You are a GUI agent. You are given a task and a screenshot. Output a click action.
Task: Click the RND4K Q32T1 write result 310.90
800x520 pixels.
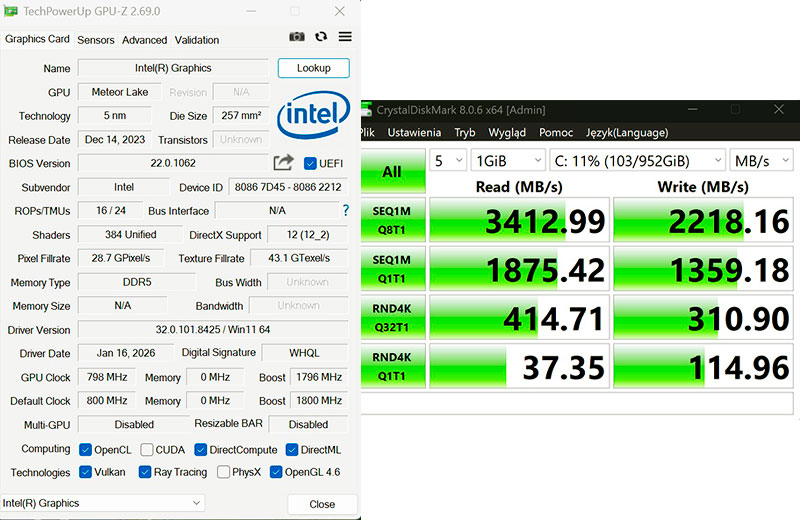704,317
